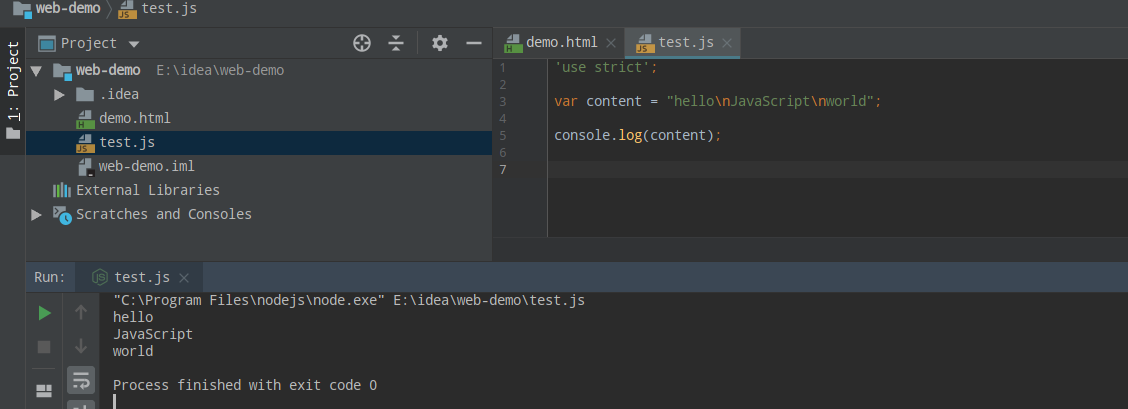Switch to demo.html editor tab
The height and width of the screenshot is (409, 1128).
click(x=561, y=42)
